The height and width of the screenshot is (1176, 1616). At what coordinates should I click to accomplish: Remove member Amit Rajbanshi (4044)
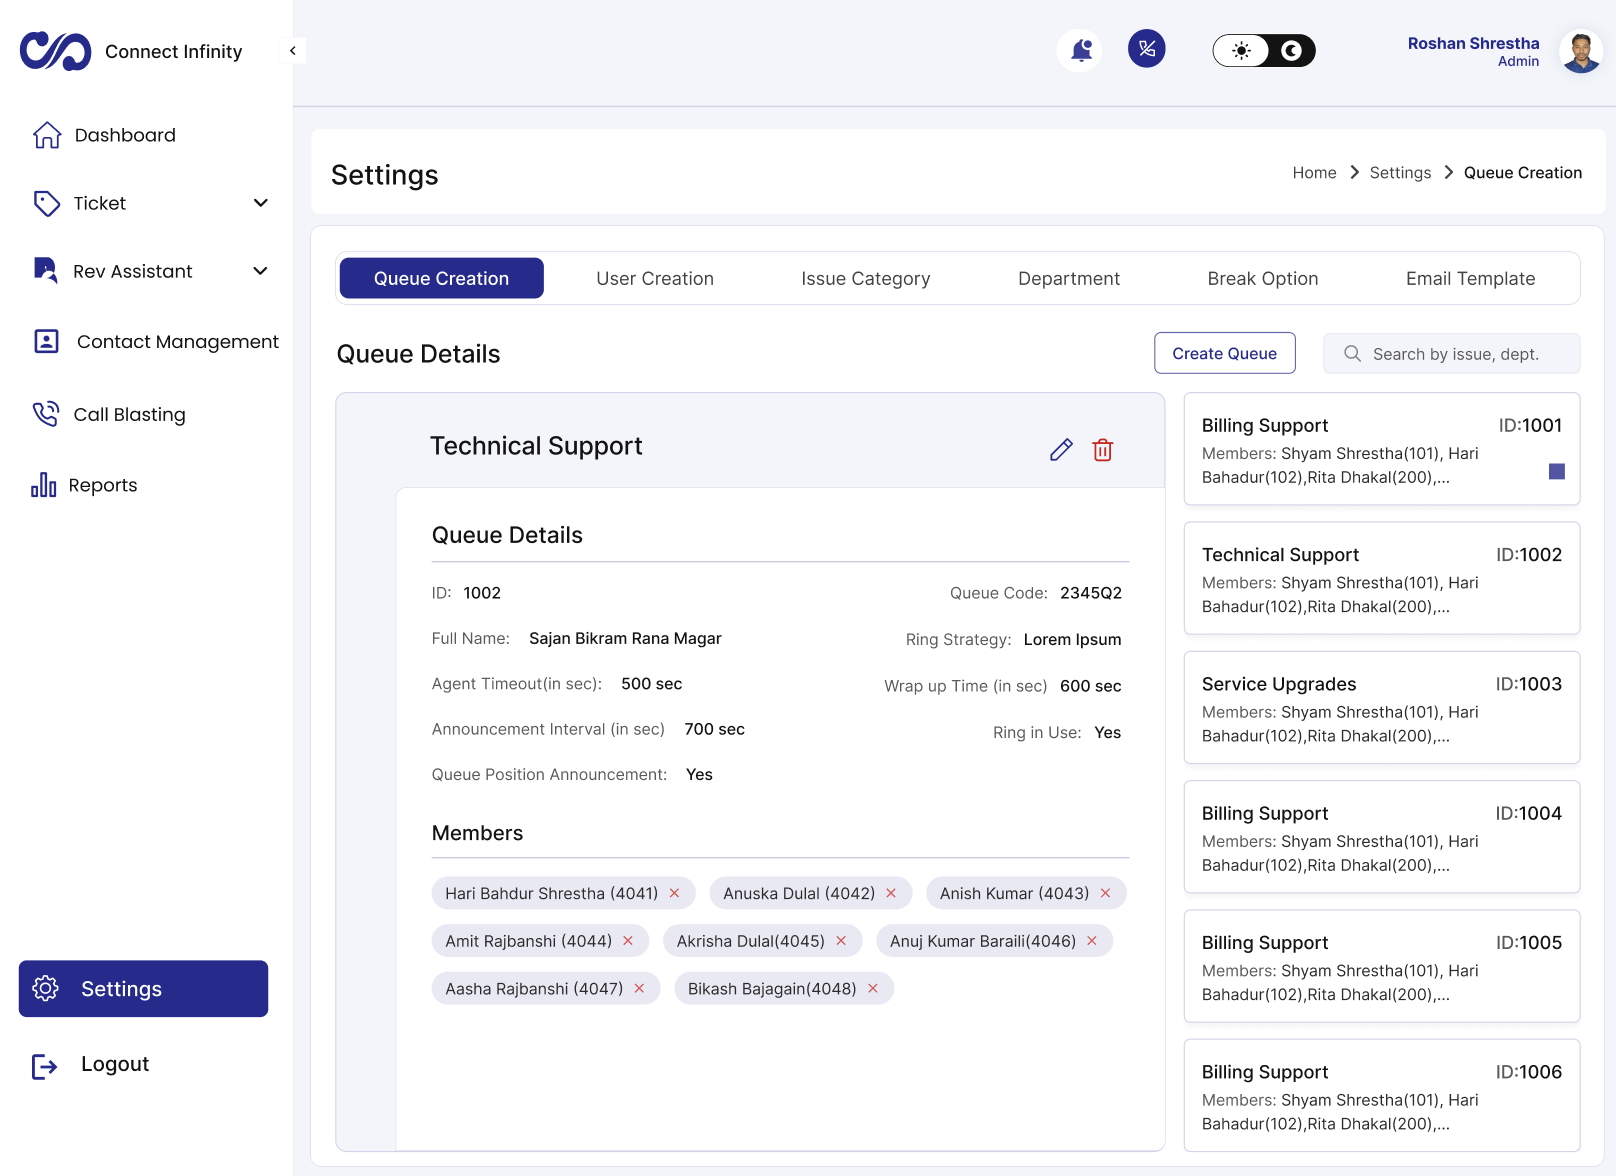628,941
